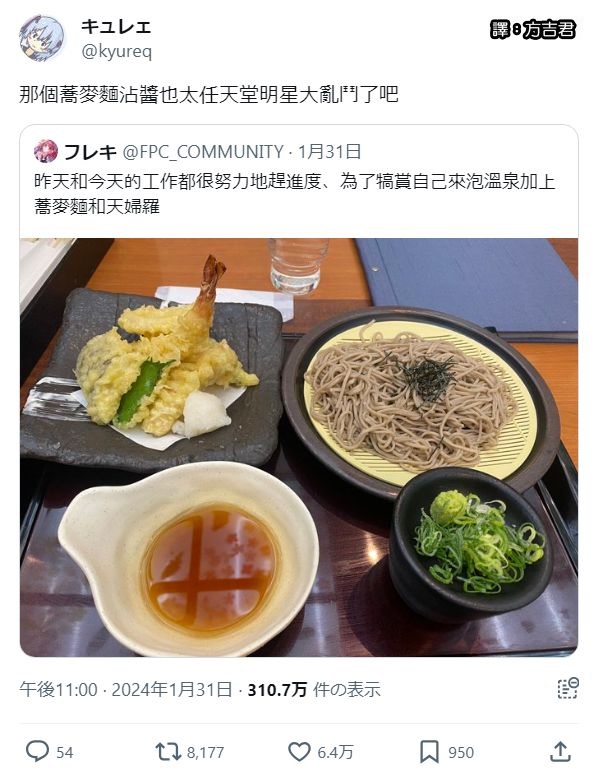Screen dimensions: 598x780
Task: Click the 6.4万 likes count
Action: (335, 752)
